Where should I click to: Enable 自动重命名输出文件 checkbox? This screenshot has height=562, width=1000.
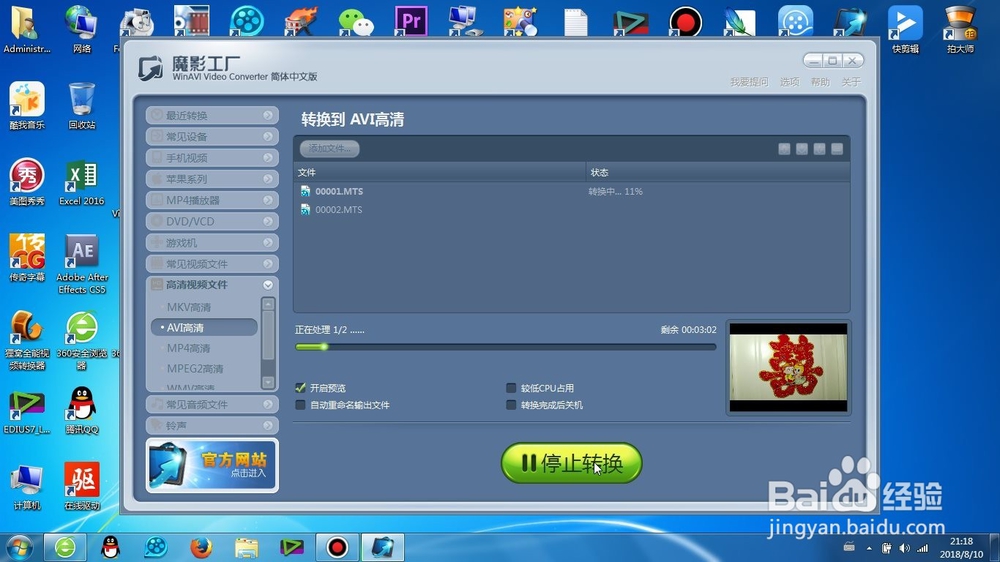300,404
